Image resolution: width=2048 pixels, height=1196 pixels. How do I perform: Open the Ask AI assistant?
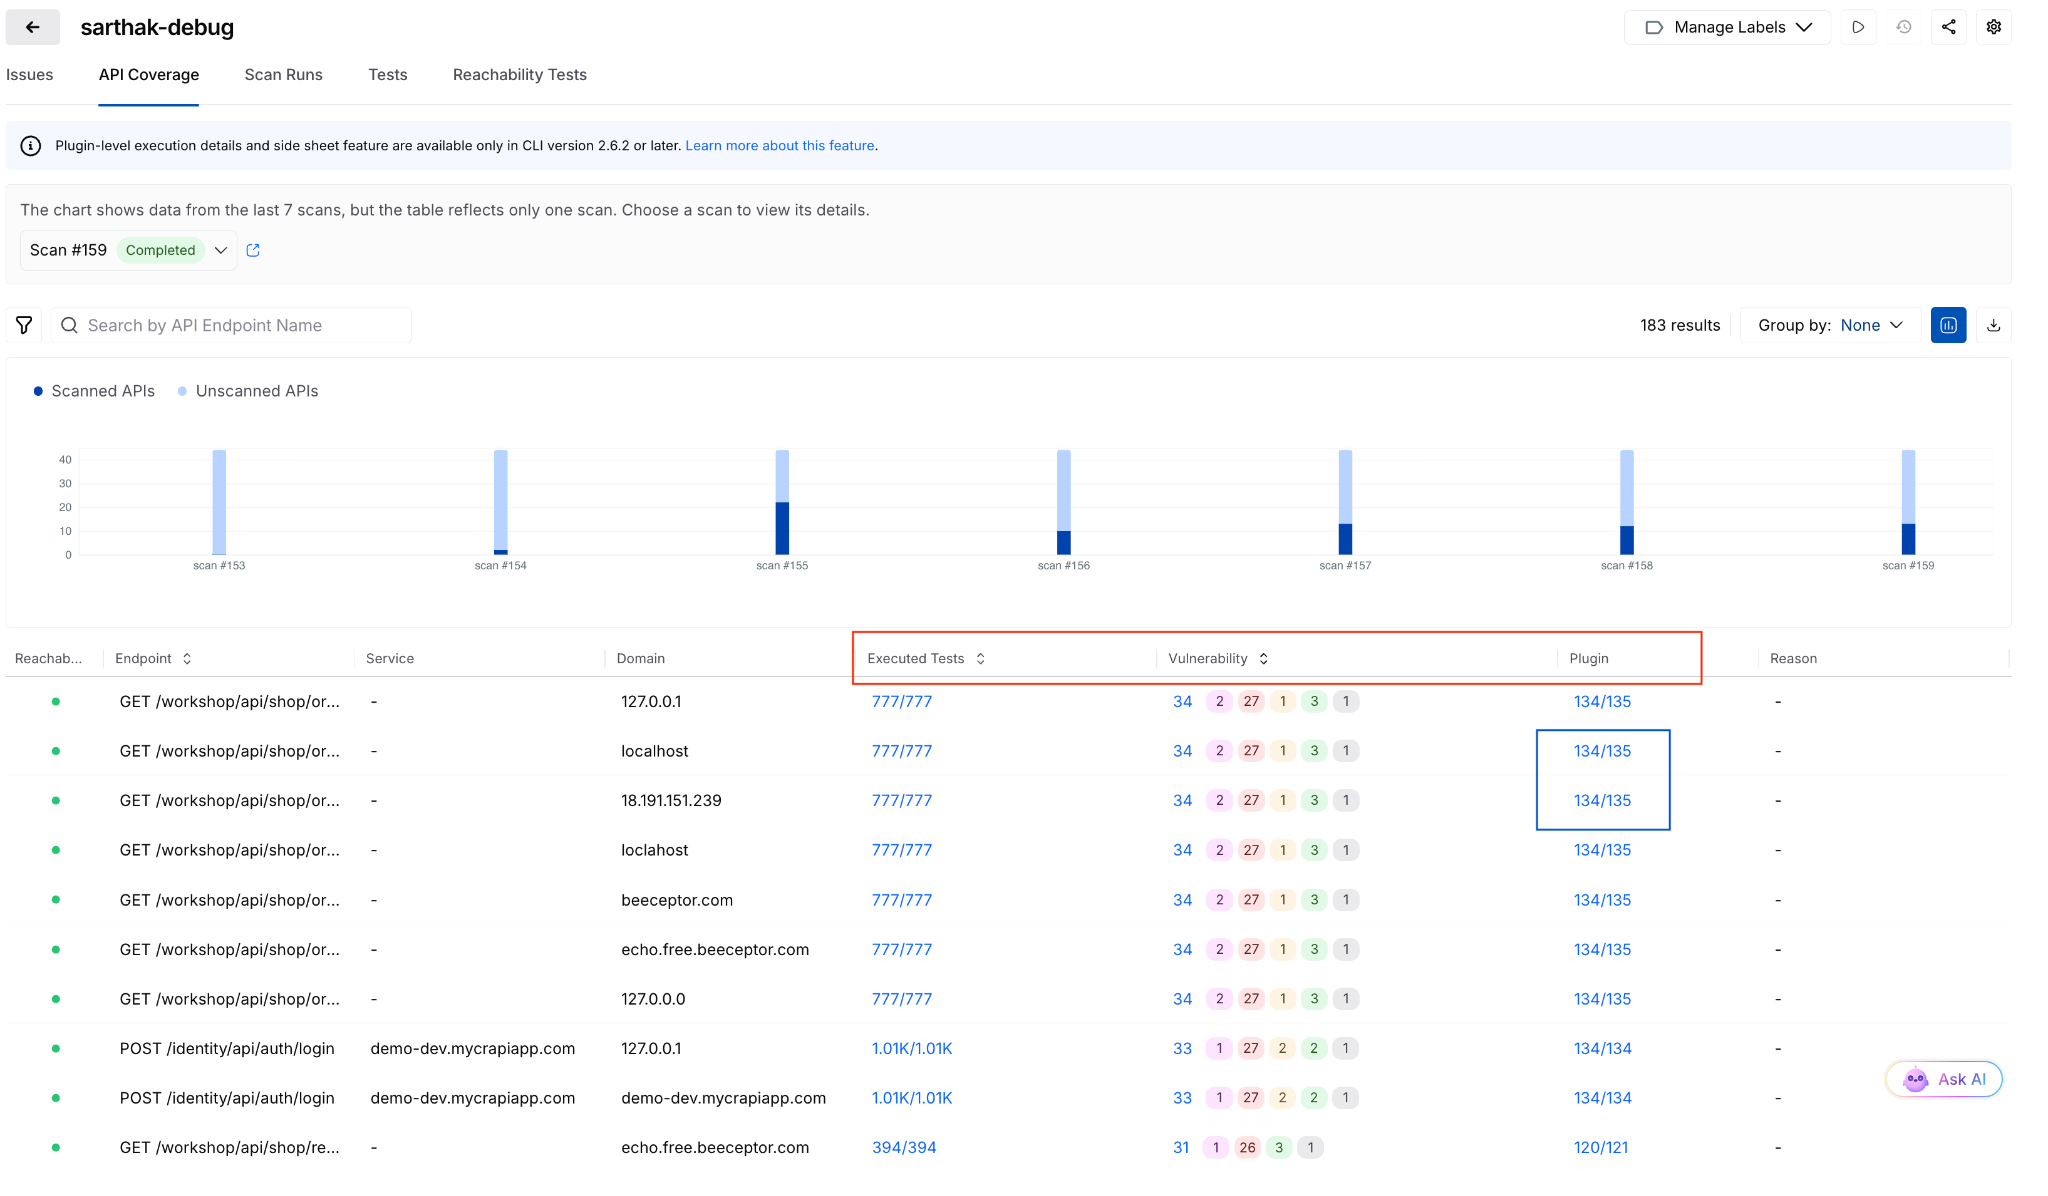pyautogui.click(x=1944, y=1079)
